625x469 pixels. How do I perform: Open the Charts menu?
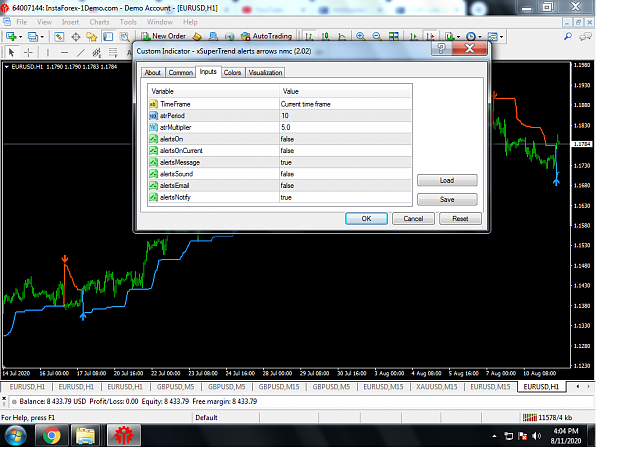(99, 22)
